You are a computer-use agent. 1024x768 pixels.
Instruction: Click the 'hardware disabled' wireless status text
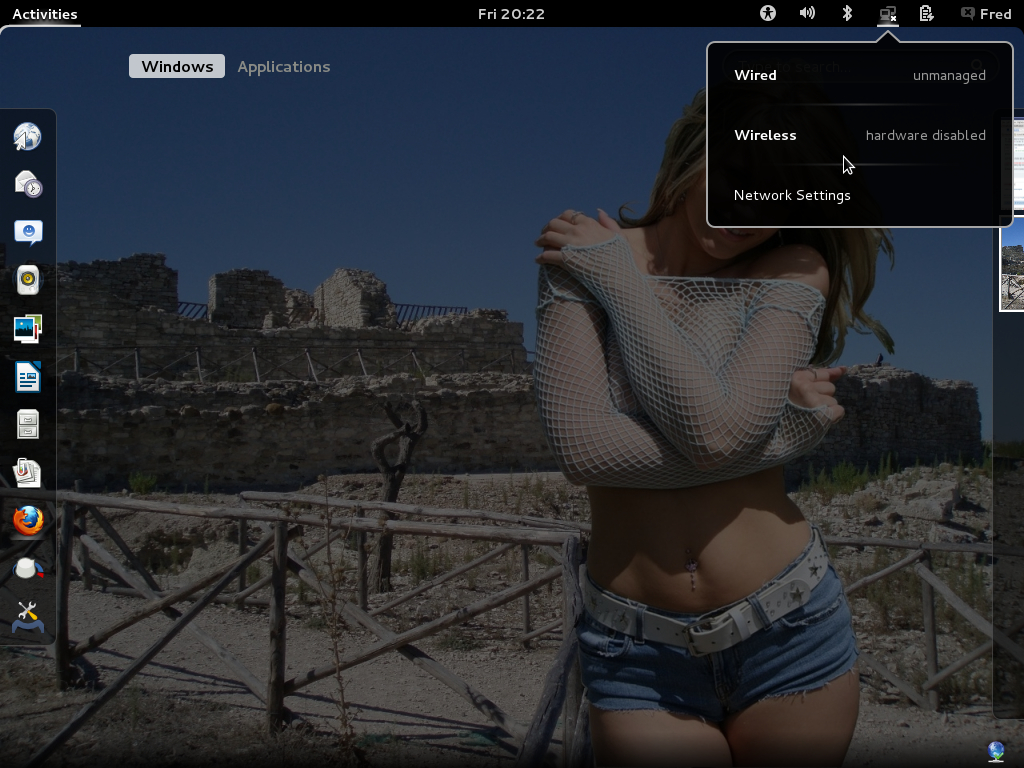[x=926, y=135]
